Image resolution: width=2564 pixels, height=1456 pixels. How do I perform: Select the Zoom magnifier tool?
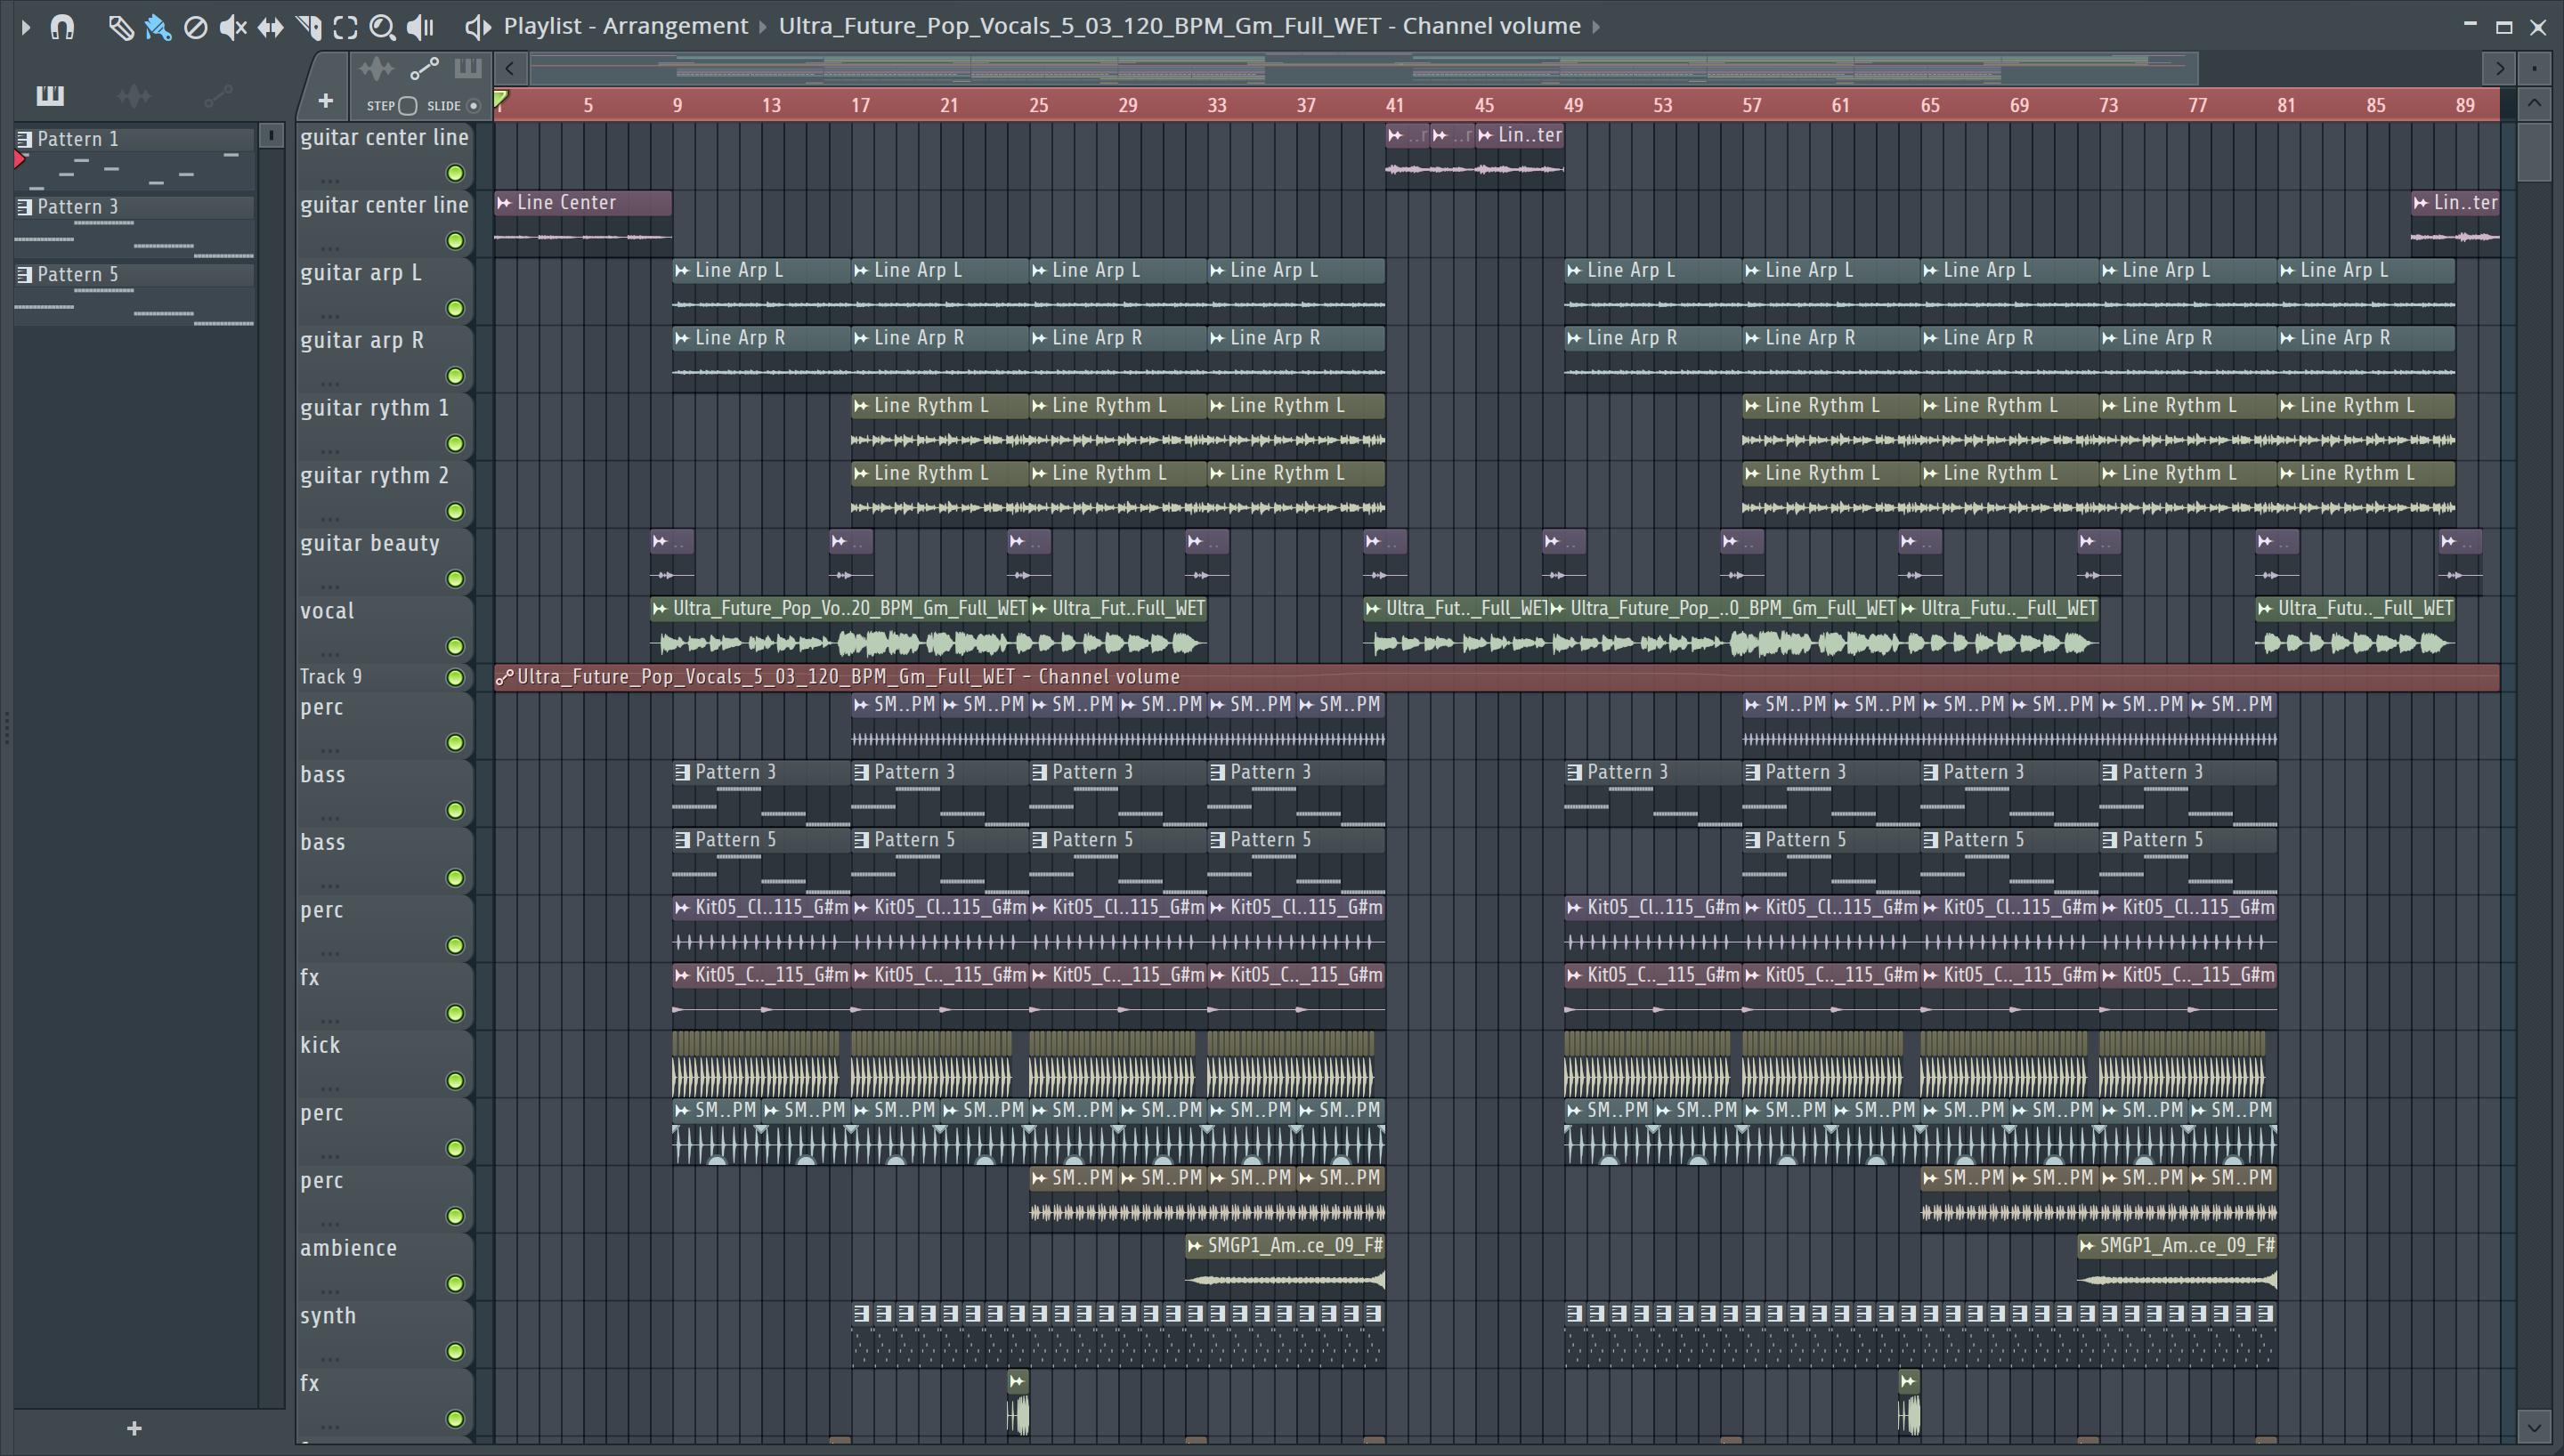pyautogui.click(x=382, y=27)
